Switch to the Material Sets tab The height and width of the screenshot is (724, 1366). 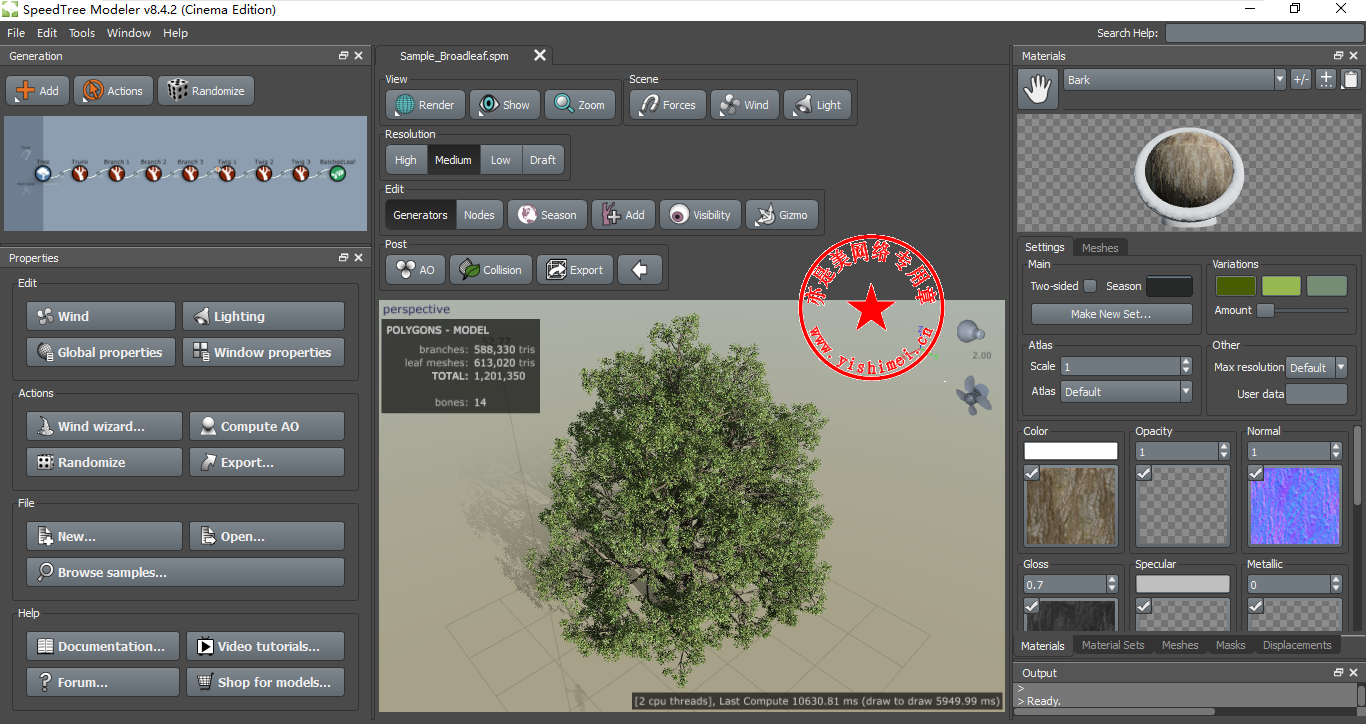(x=1113, y=645)
